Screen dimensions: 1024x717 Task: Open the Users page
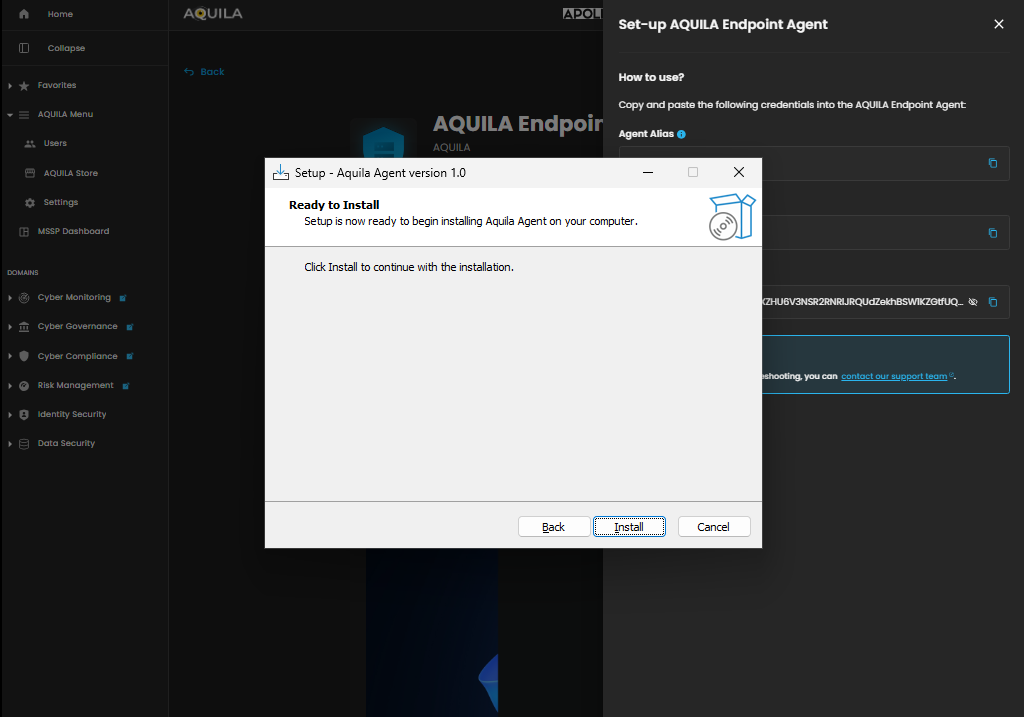pyautogui.click(x=55, y=144)
